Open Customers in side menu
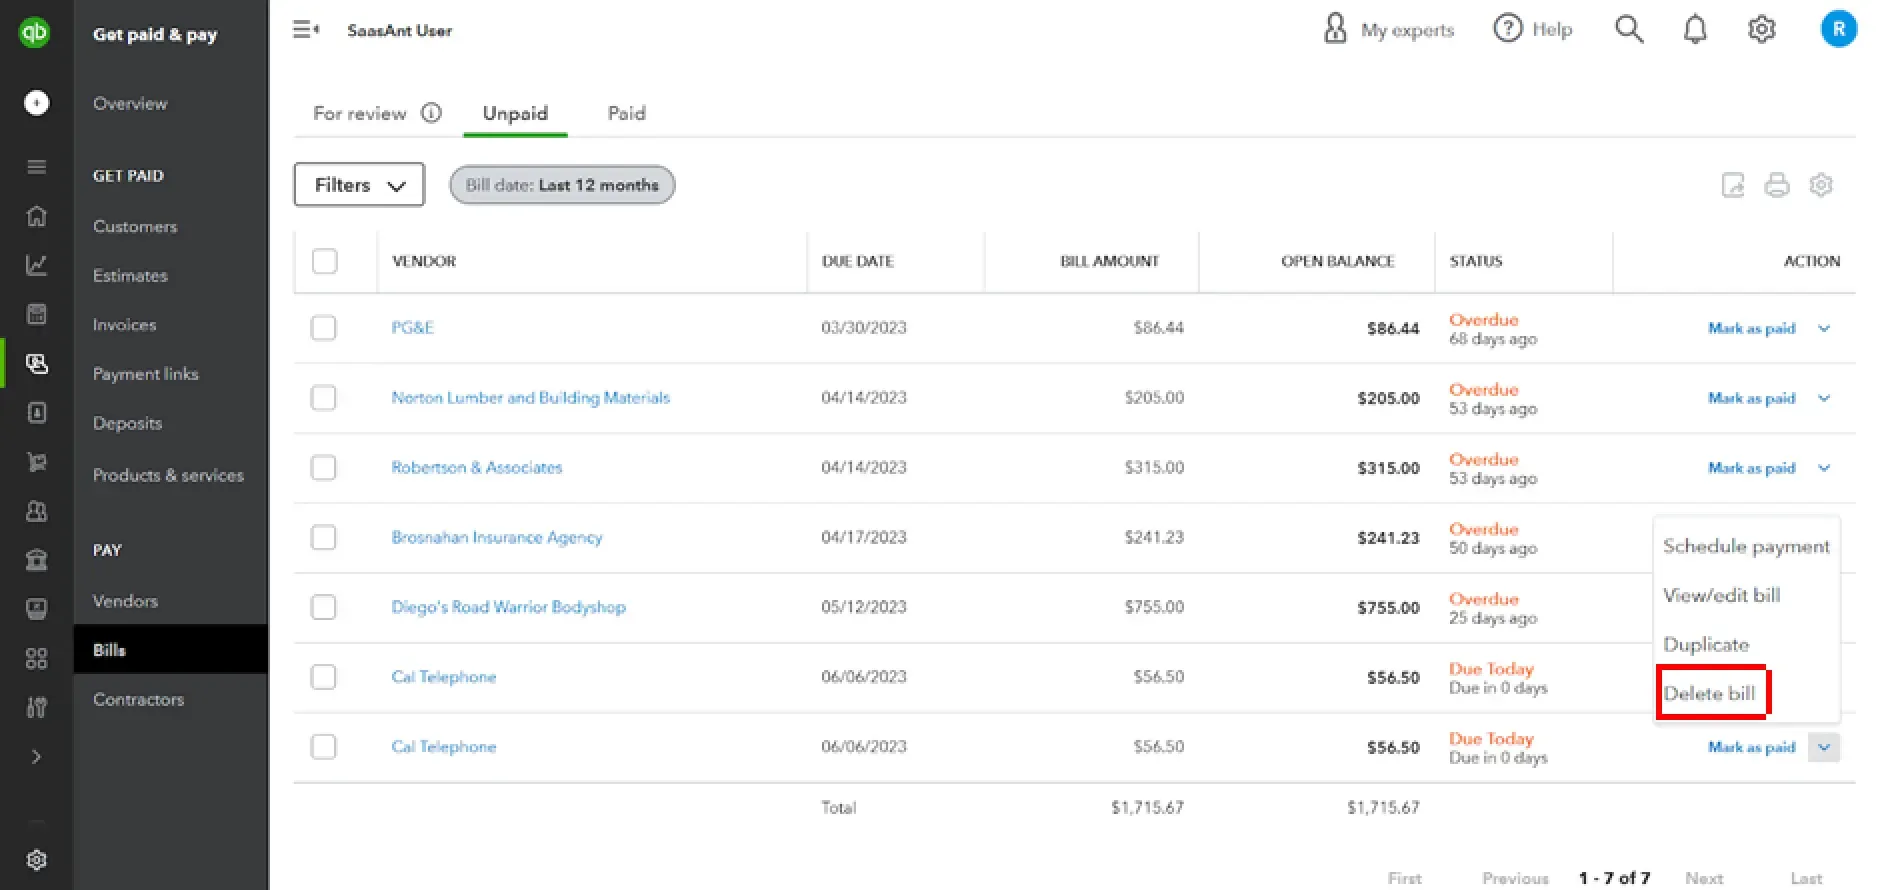The image size is (1880, 890). [135, 226]
